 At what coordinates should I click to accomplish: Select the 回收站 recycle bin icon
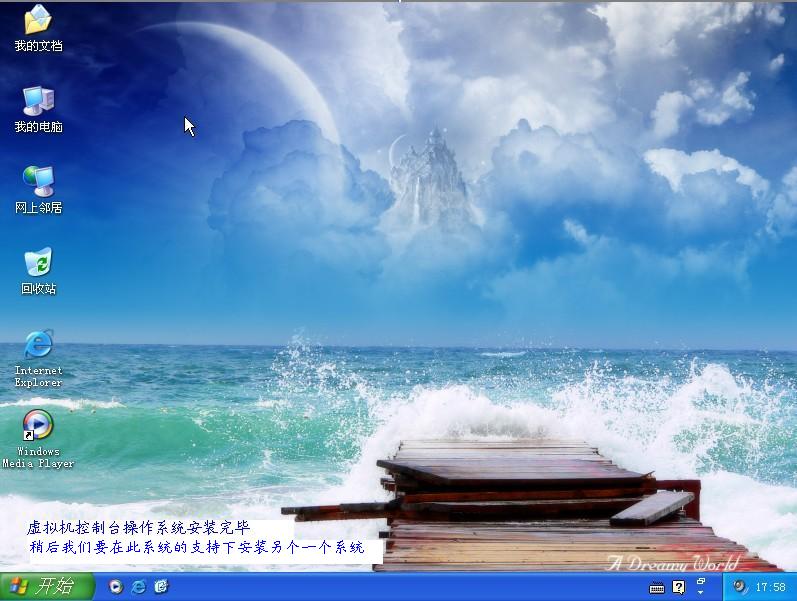click(38, 263)
